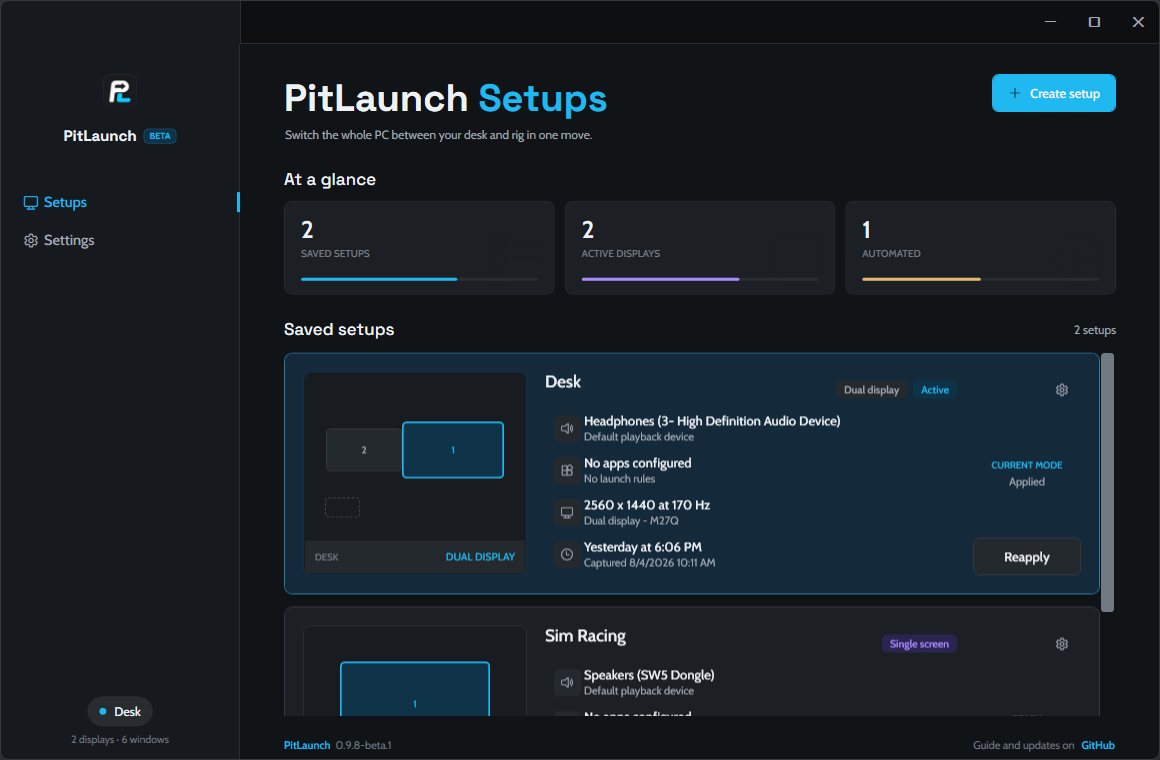The width and height of the screenshot is (1160, 760).
Task: Click the Desk clock timestamp icon
Action: (x=567, y=554)
